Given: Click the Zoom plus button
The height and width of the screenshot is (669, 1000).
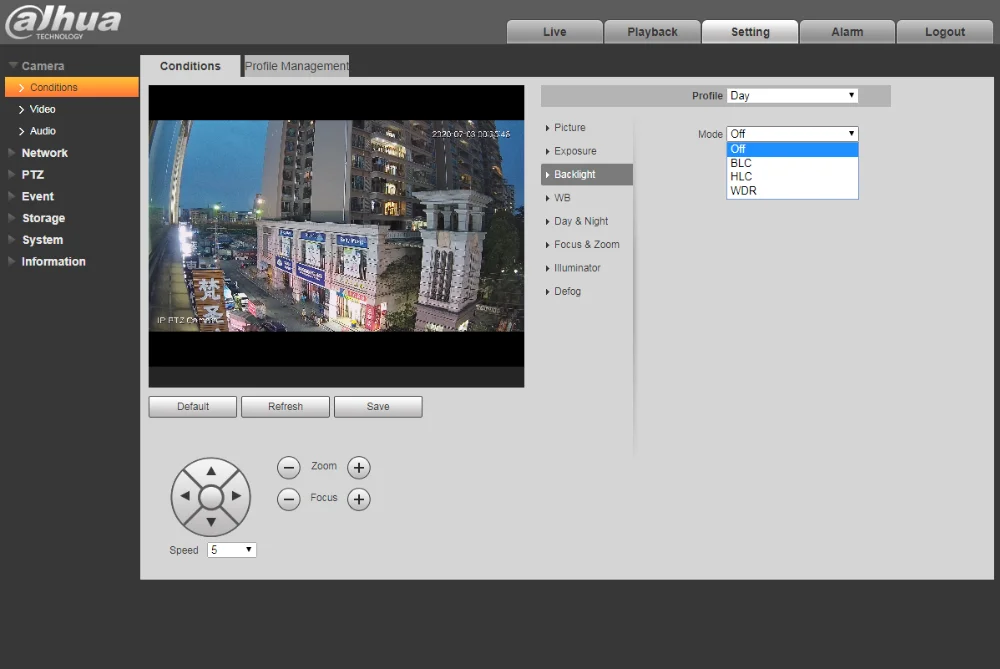Looking at the screenshot, I should pyautogui.click(x=358, y=467).
